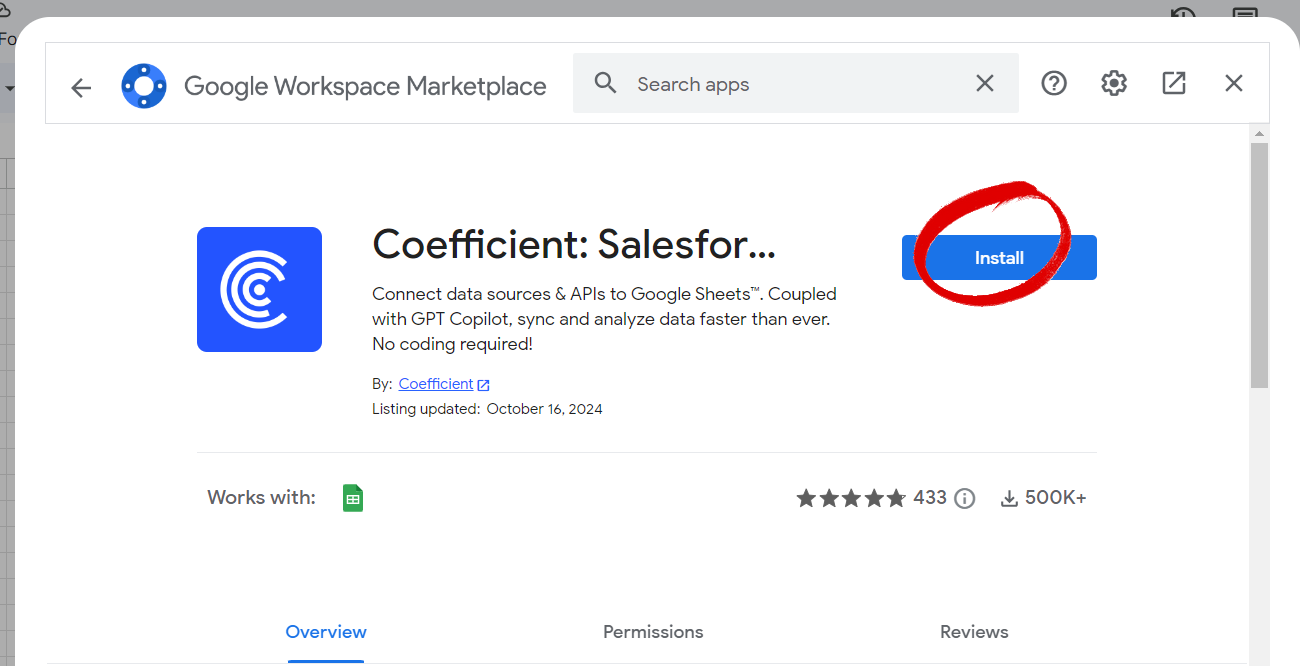Open the Coefficient developer link
Viewport: 1300px width, 666px height.
(x=436, y=384)
